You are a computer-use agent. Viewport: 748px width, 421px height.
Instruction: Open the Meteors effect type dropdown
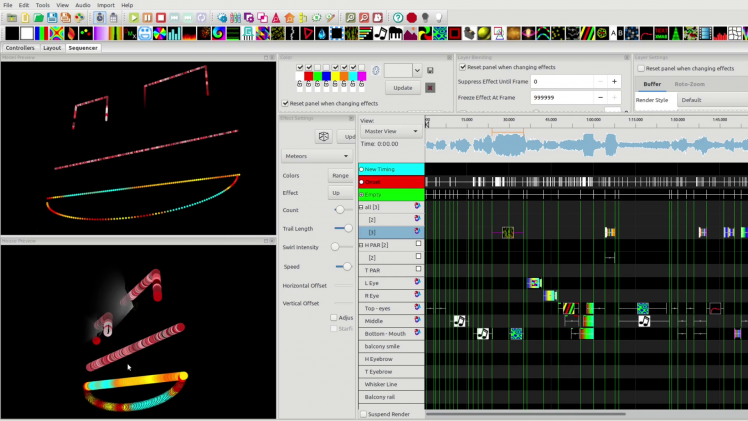pyautogui.click(x=316, y=156)
